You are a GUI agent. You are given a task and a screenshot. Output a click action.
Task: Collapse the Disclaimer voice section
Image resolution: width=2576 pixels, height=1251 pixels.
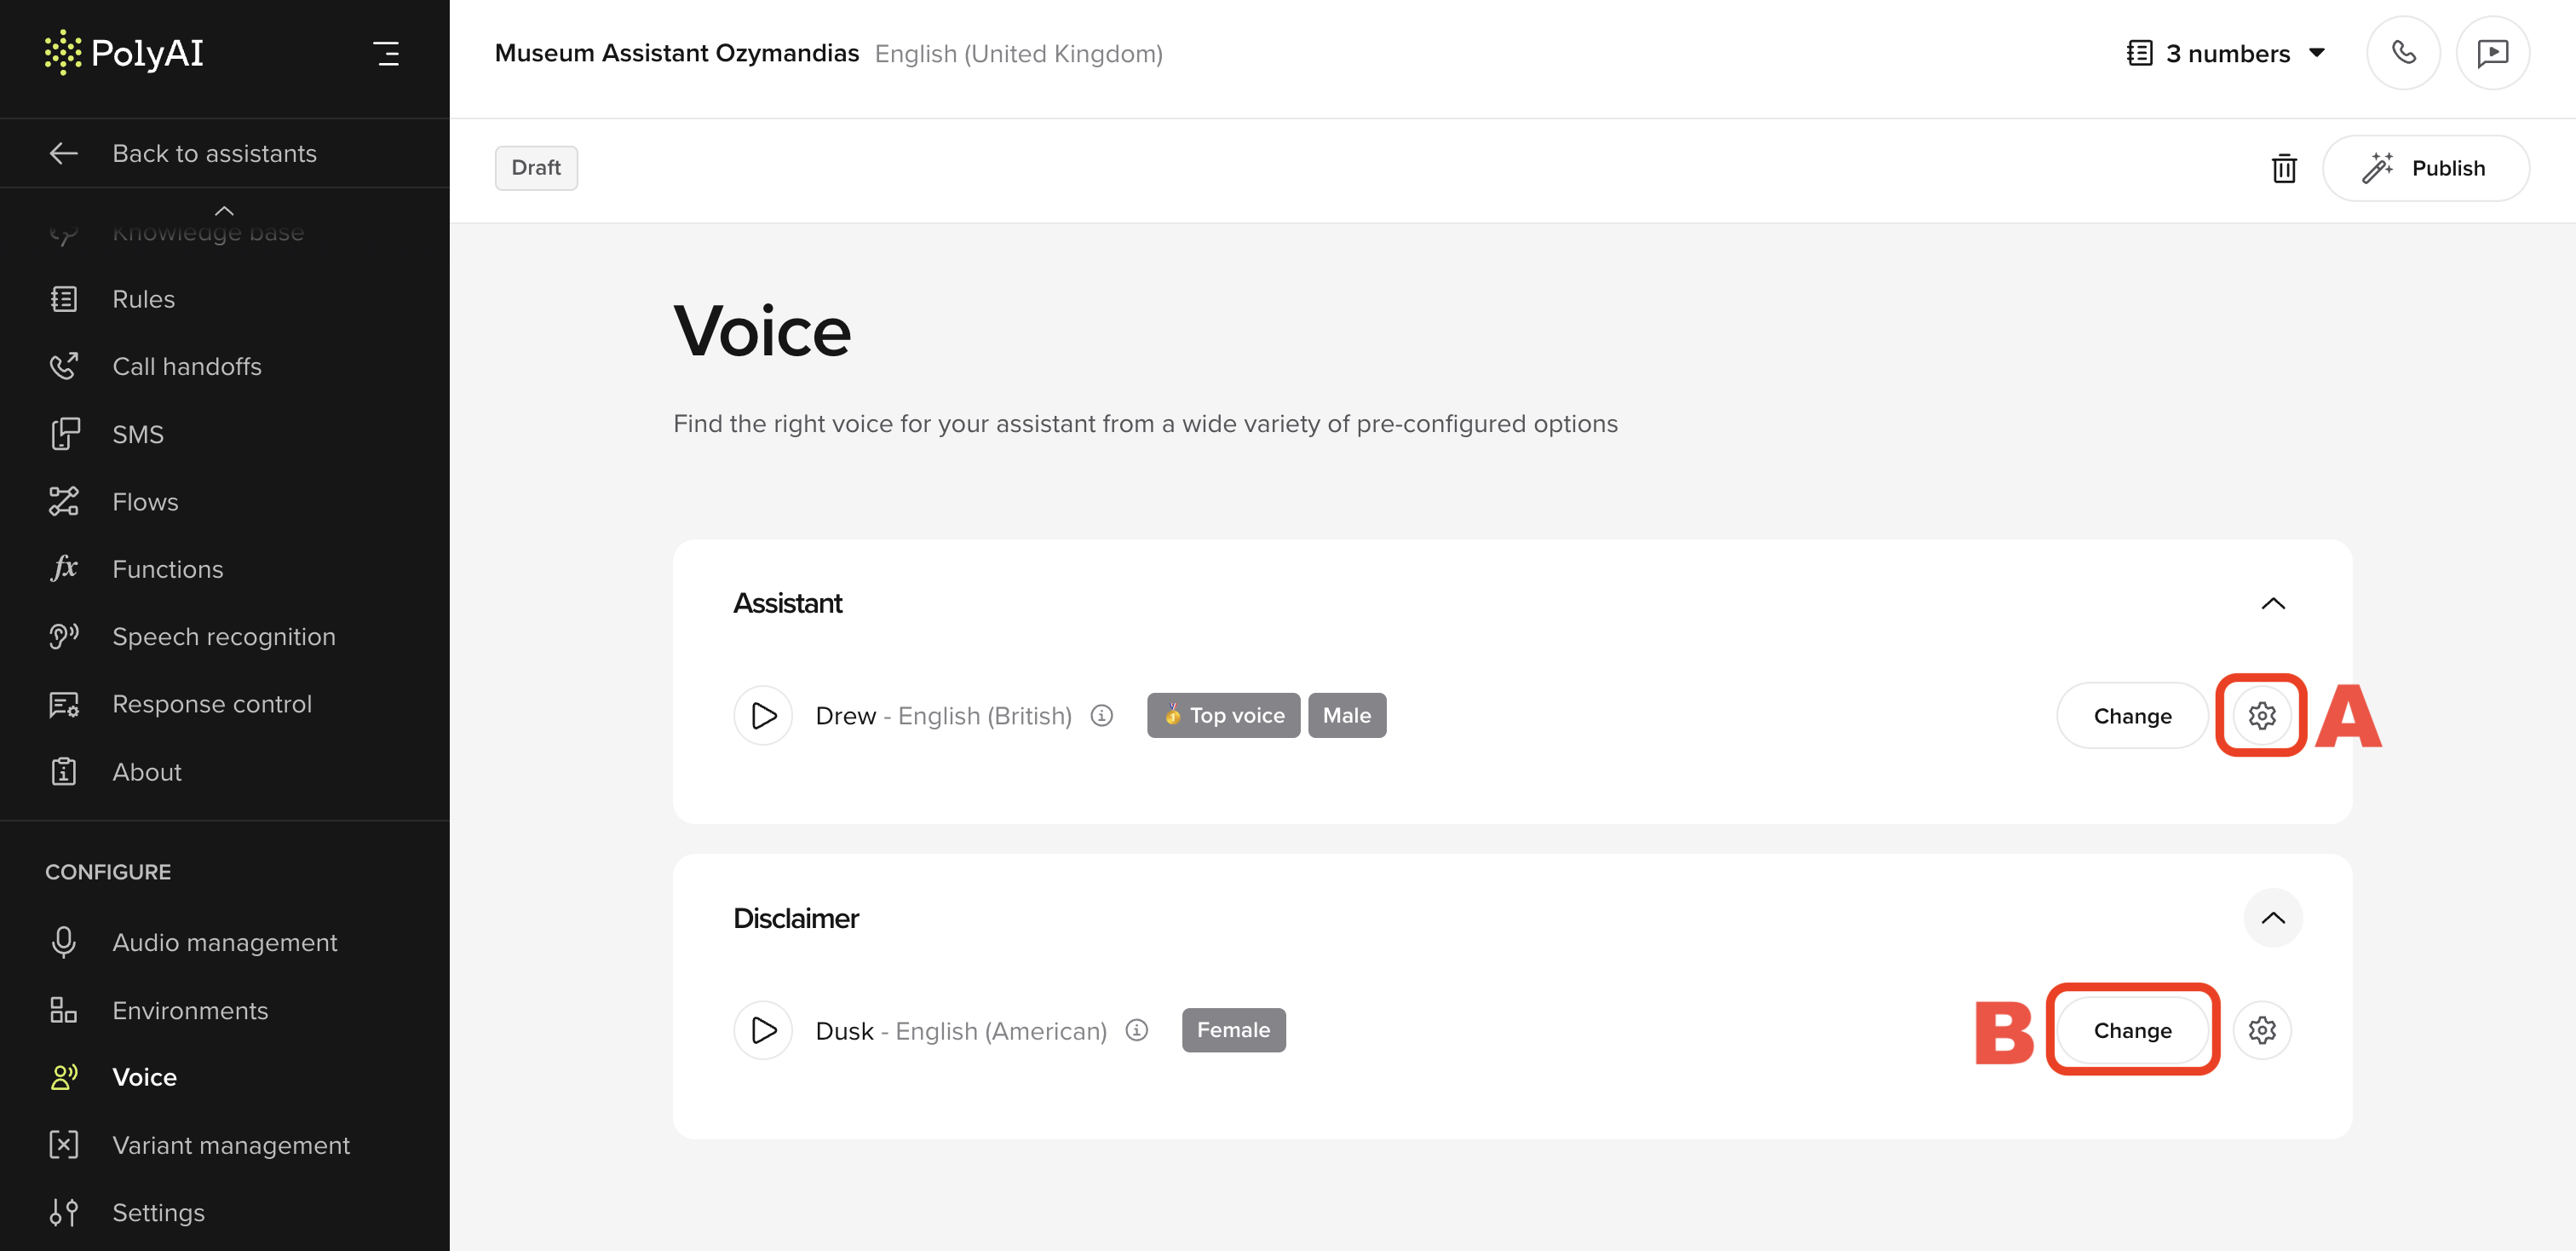[2272, 918]
